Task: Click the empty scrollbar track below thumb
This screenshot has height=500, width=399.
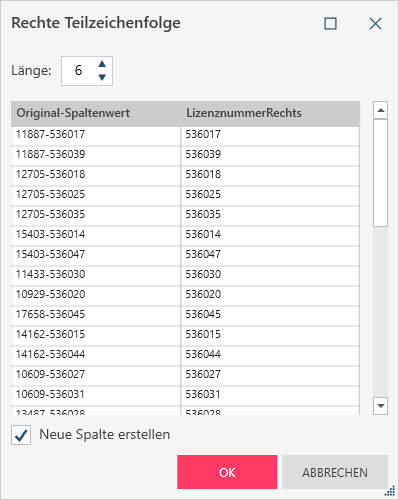Action: coord(380,312)
